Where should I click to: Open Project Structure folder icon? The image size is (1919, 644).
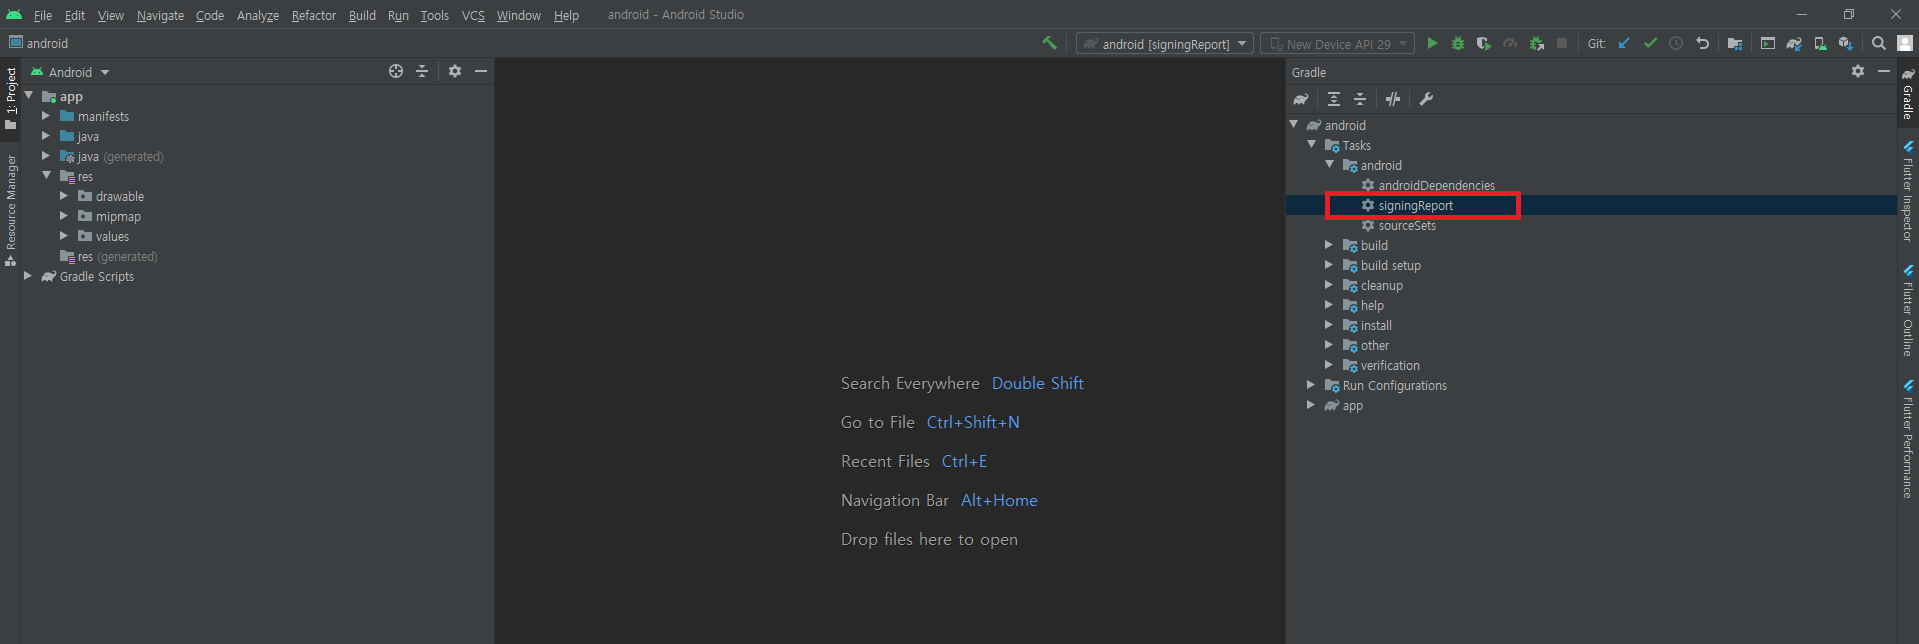(1735, 43)
